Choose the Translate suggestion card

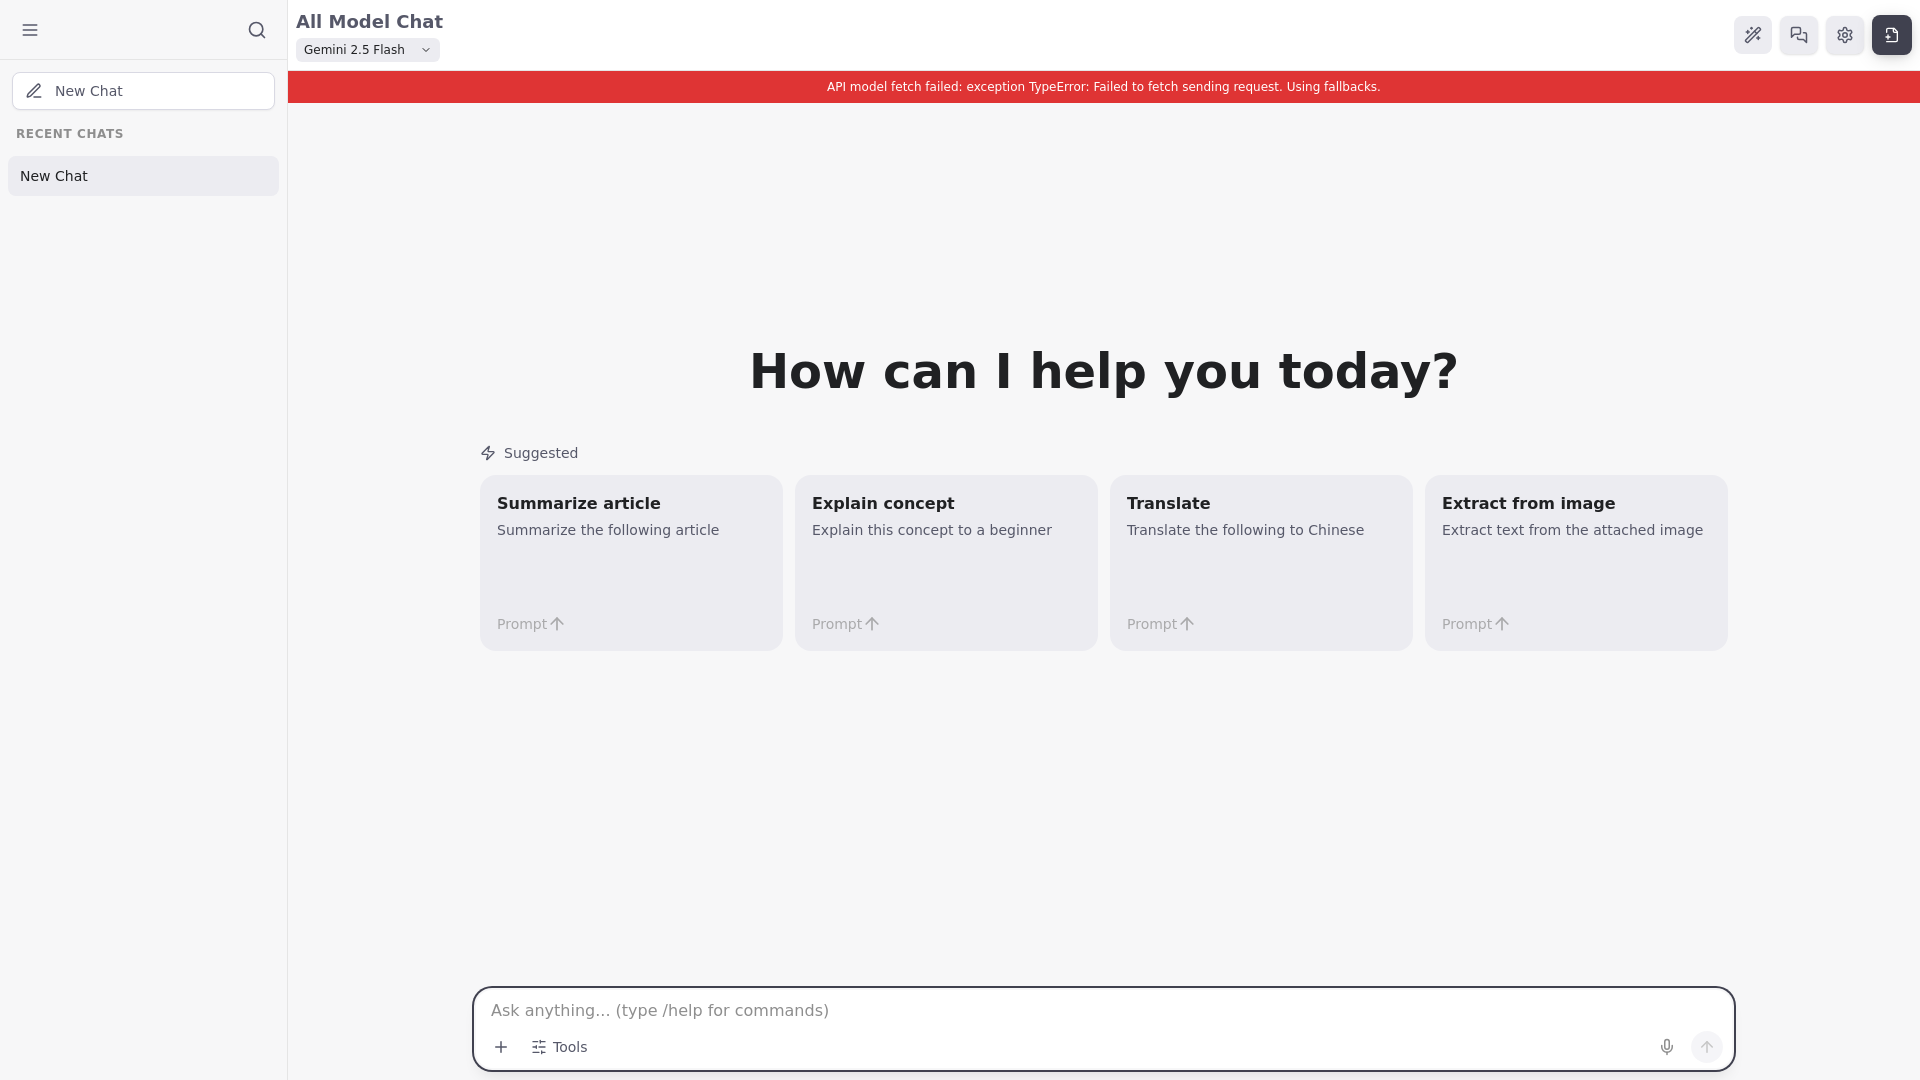tap(1261, 563)
